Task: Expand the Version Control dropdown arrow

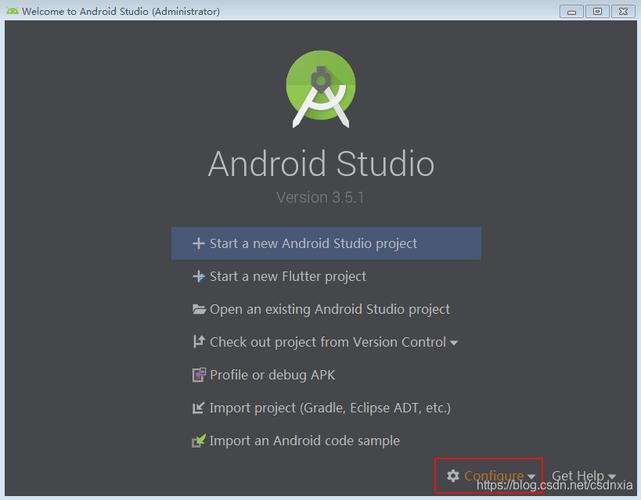Action: click(x=453, y=343)
